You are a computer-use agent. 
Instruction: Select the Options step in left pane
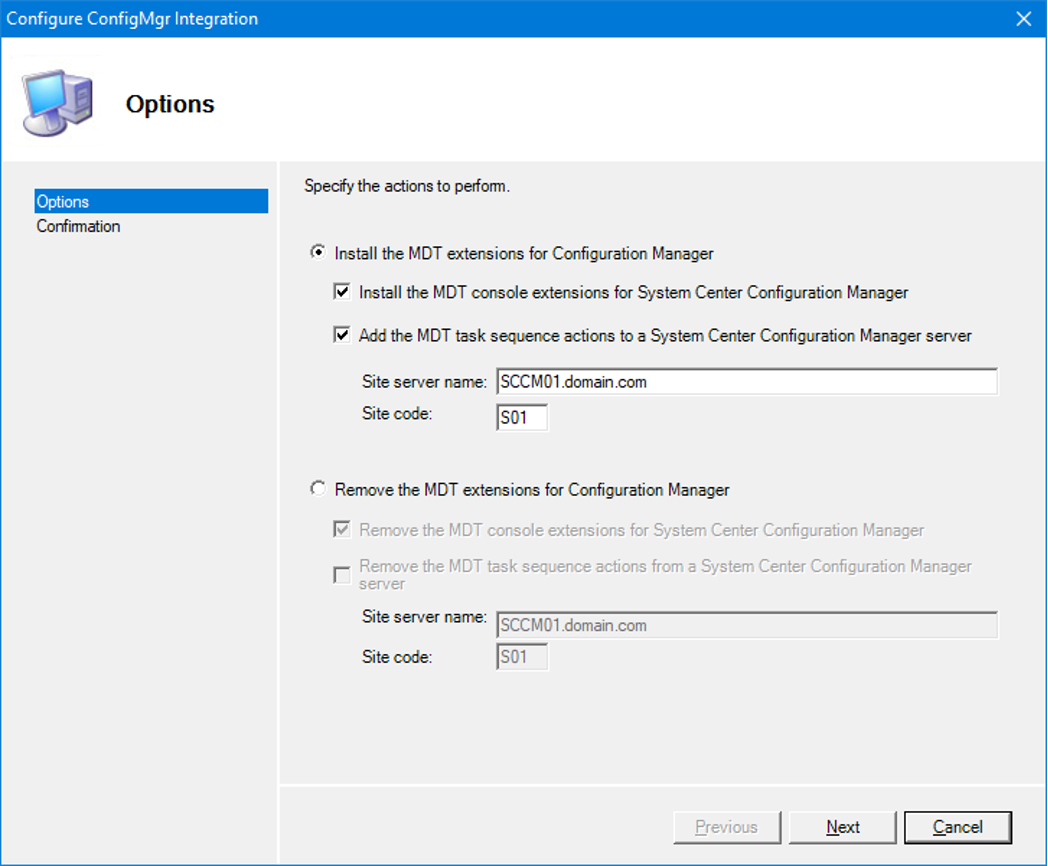[63, 202]
